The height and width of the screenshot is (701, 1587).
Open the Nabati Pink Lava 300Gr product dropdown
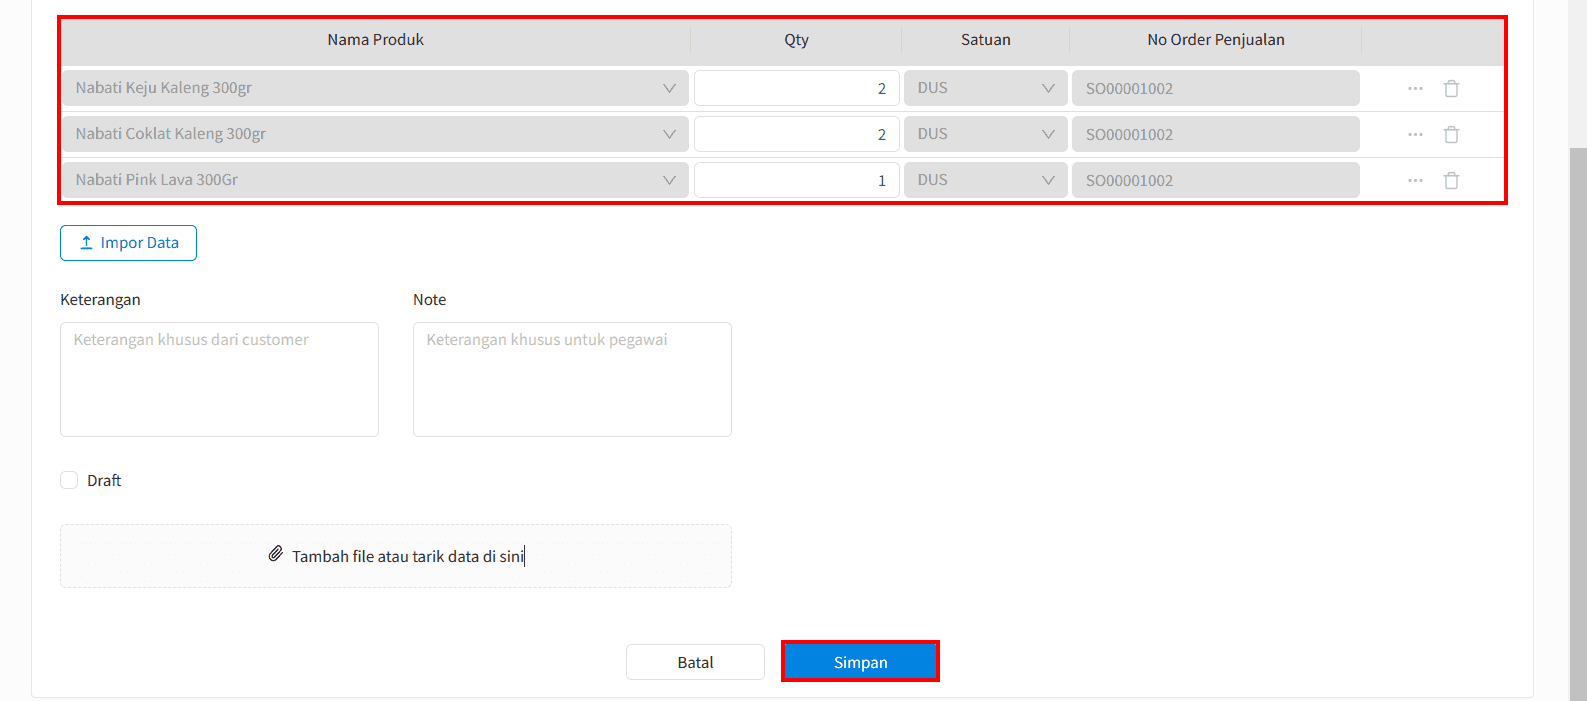pyautogui.click(x=375, y=180)
